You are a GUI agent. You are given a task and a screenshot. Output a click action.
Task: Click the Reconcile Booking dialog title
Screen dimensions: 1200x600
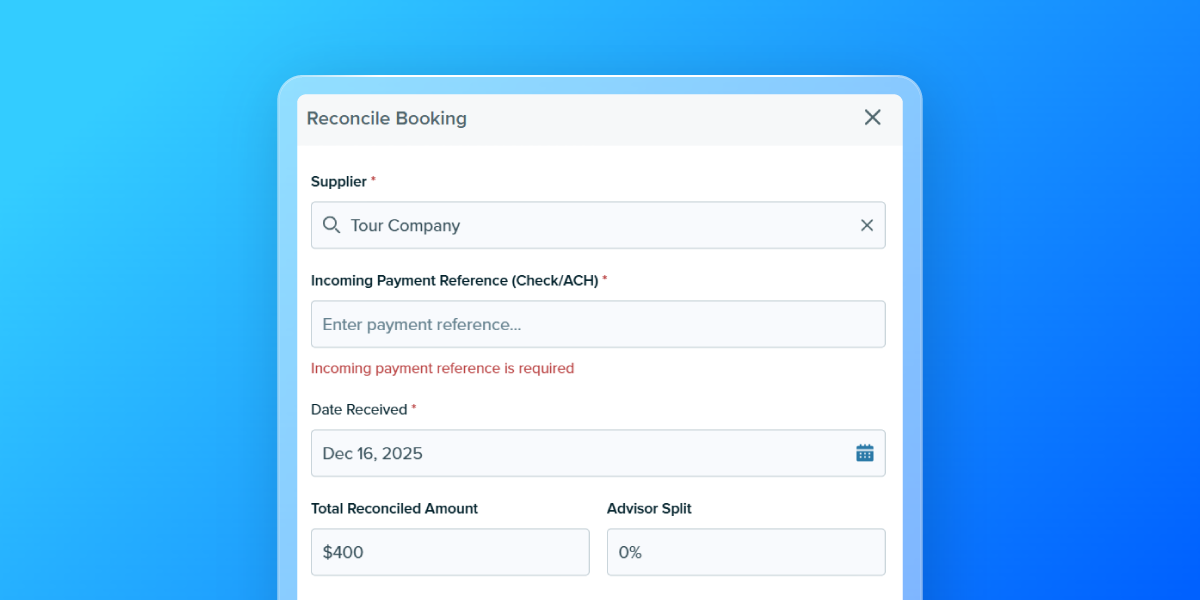coord(386,118)
